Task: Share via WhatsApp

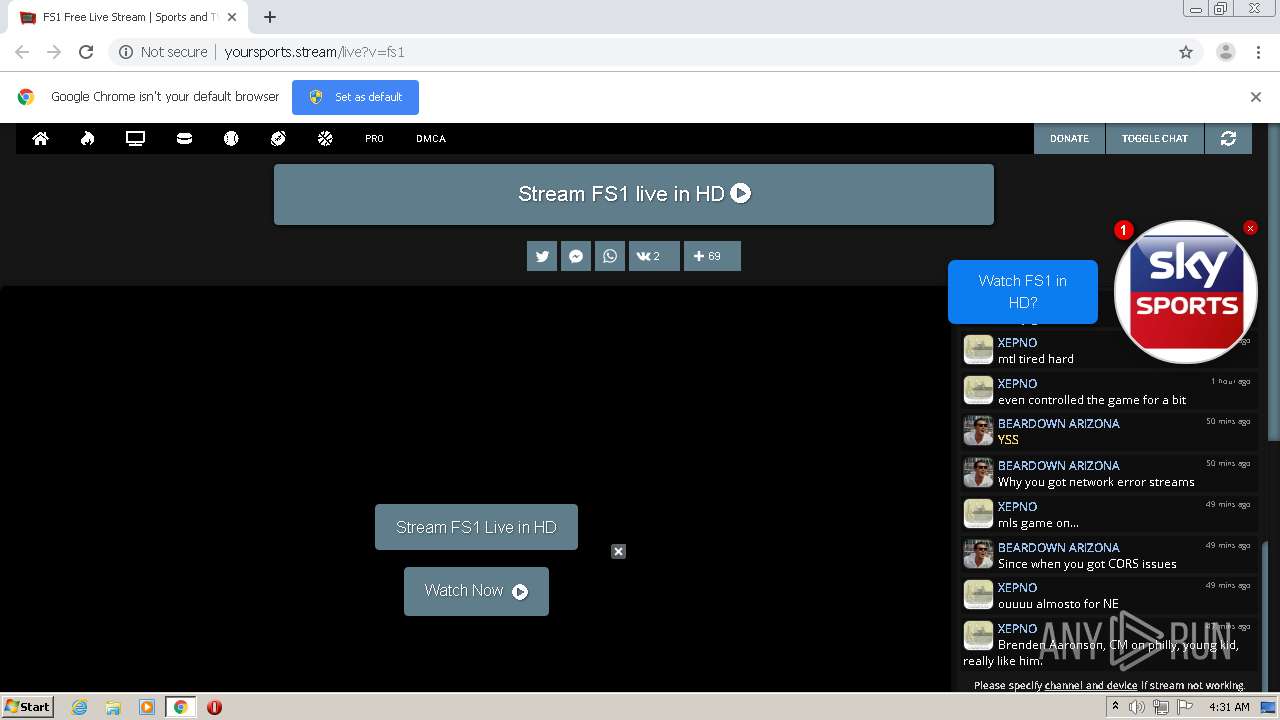Action: tap(610, 256)
